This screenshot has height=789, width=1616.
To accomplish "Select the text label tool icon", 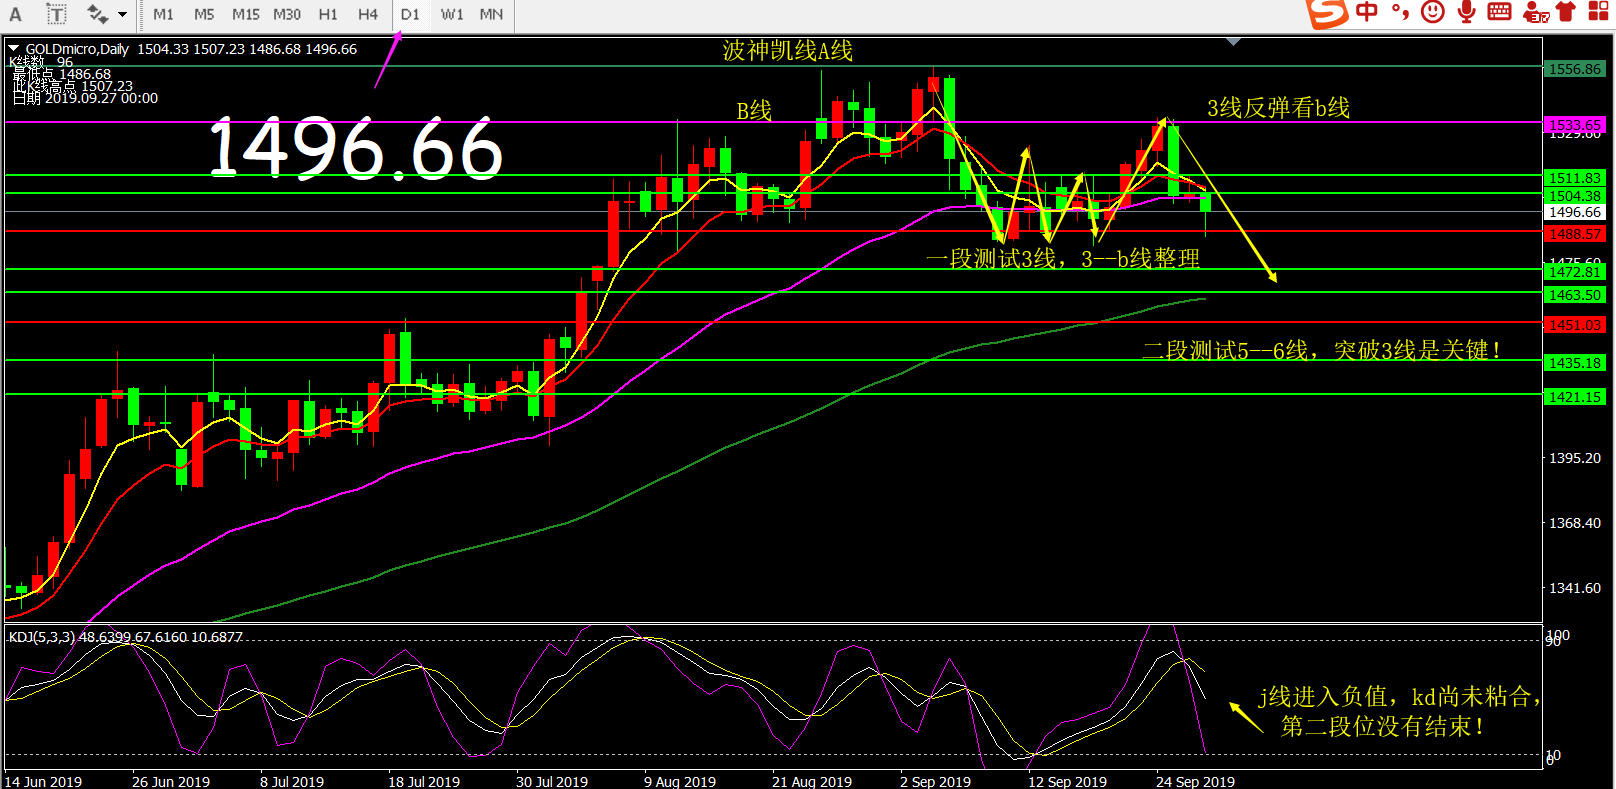I will (x=56, y=14).
